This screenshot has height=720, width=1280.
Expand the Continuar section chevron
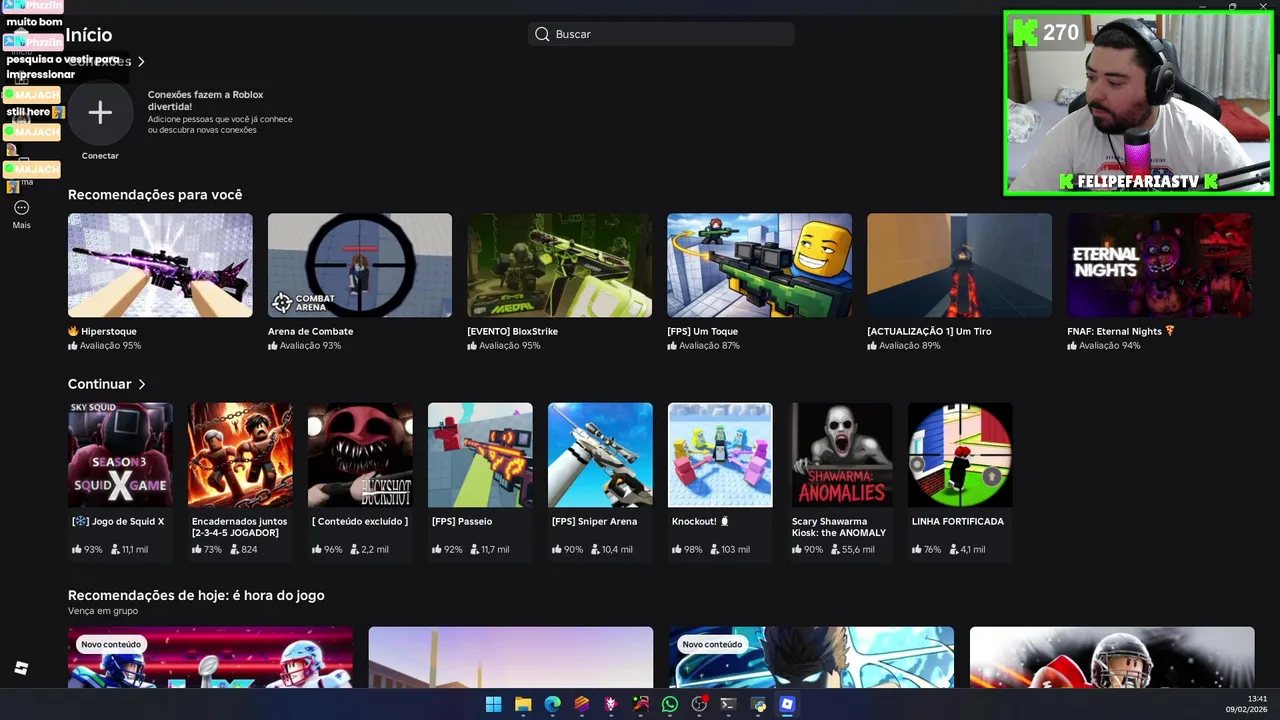[142, 384]
